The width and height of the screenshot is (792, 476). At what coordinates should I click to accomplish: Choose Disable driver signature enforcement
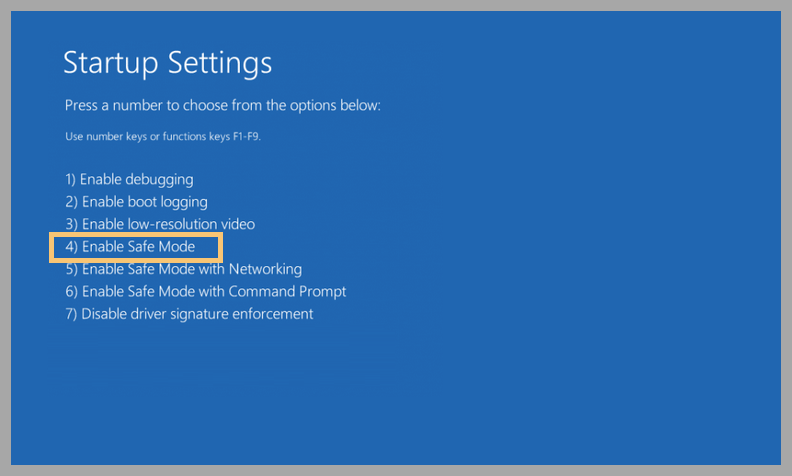189,314
